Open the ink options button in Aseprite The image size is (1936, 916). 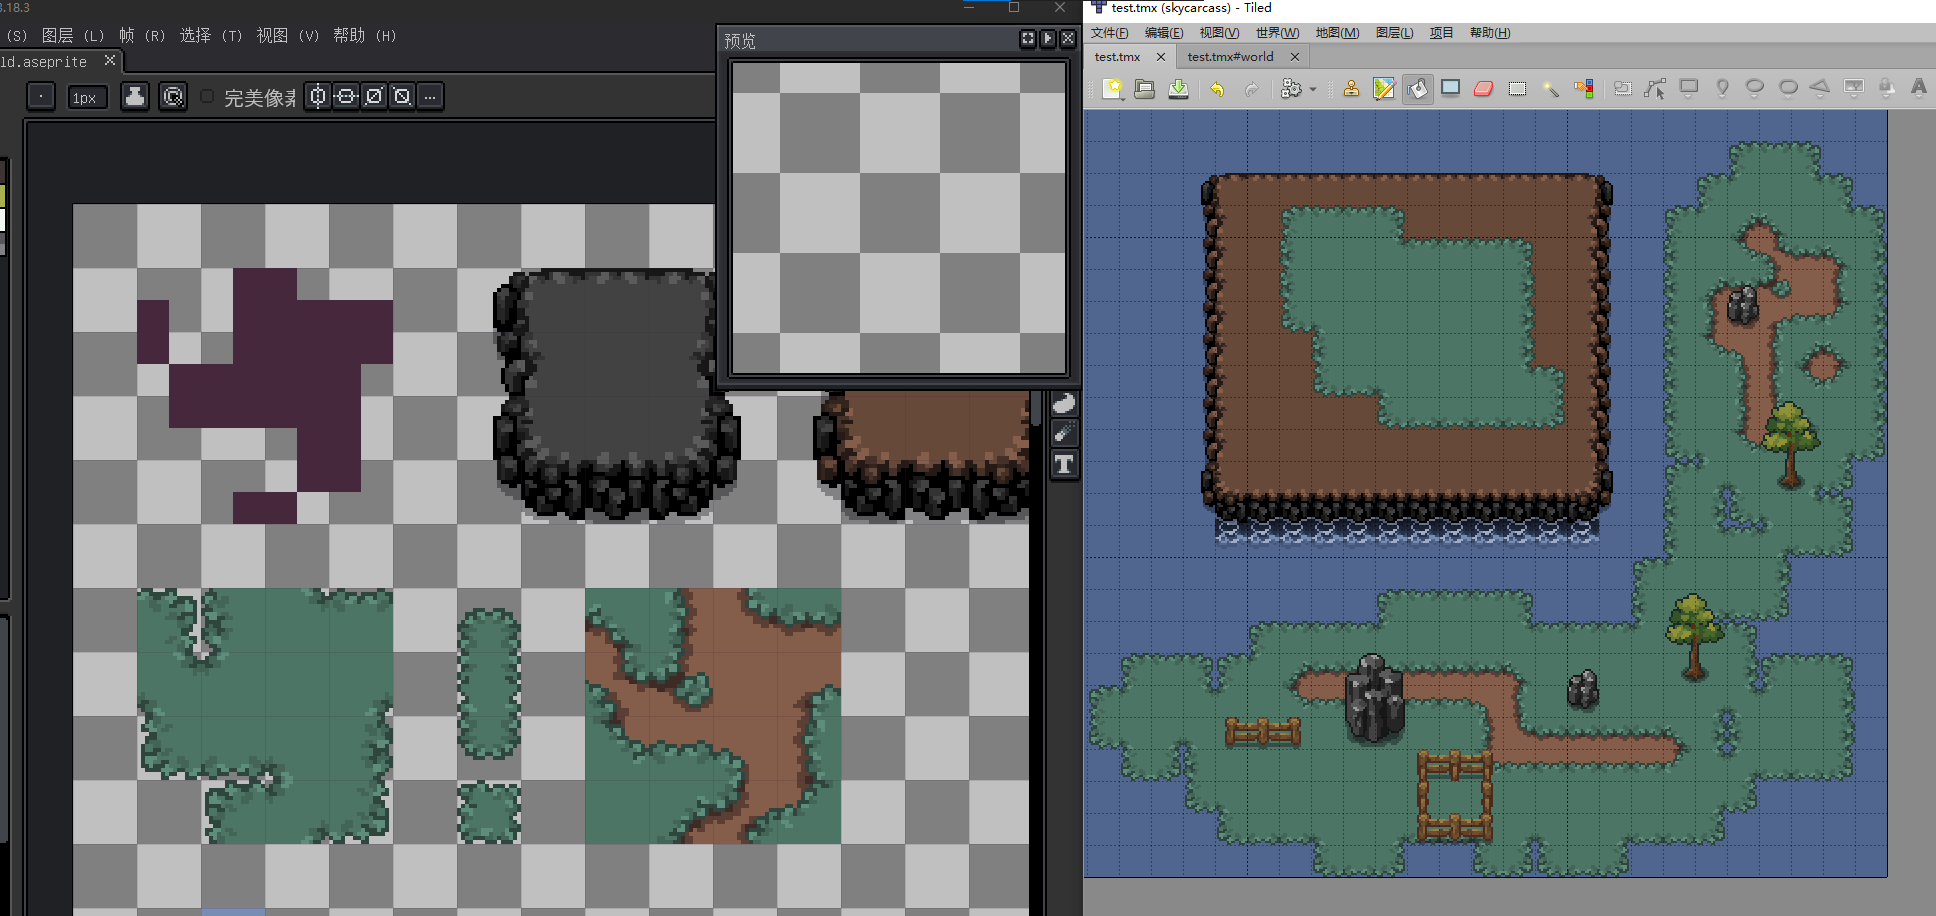click(135, 97)
